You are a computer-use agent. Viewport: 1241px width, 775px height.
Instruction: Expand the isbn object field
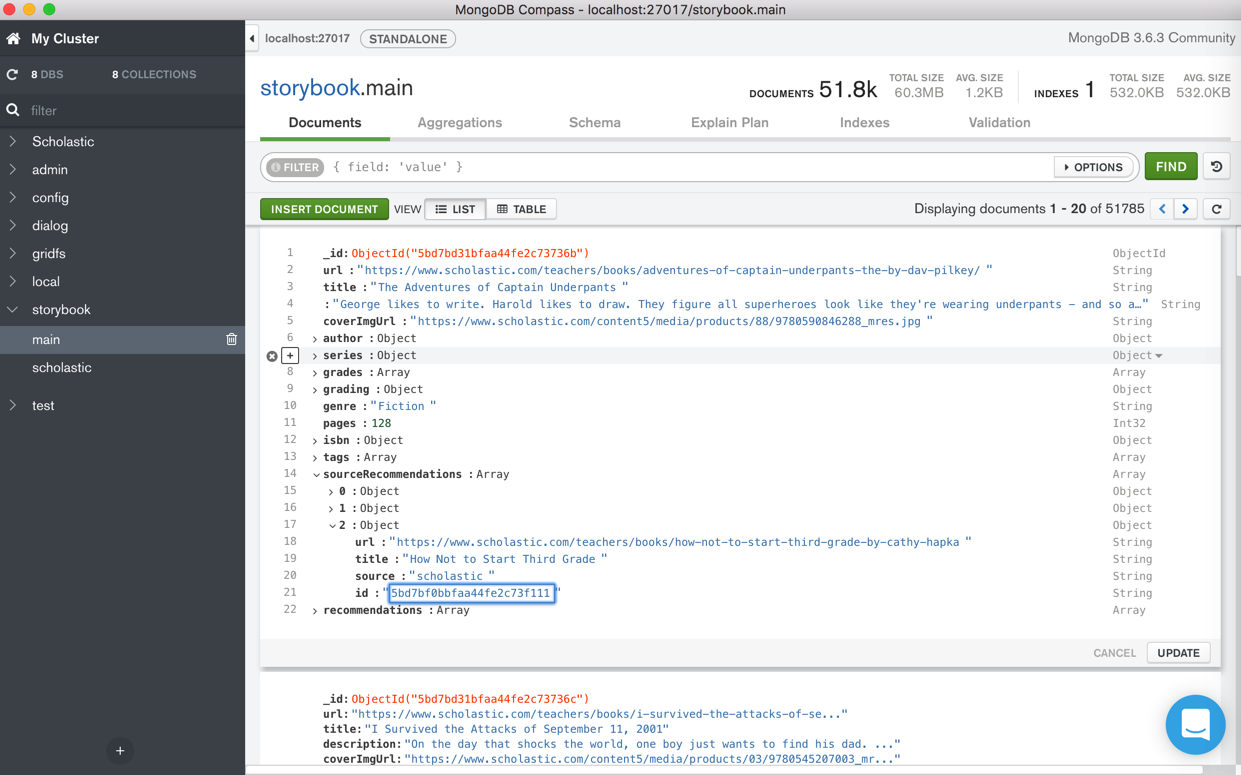coord(315,441)
